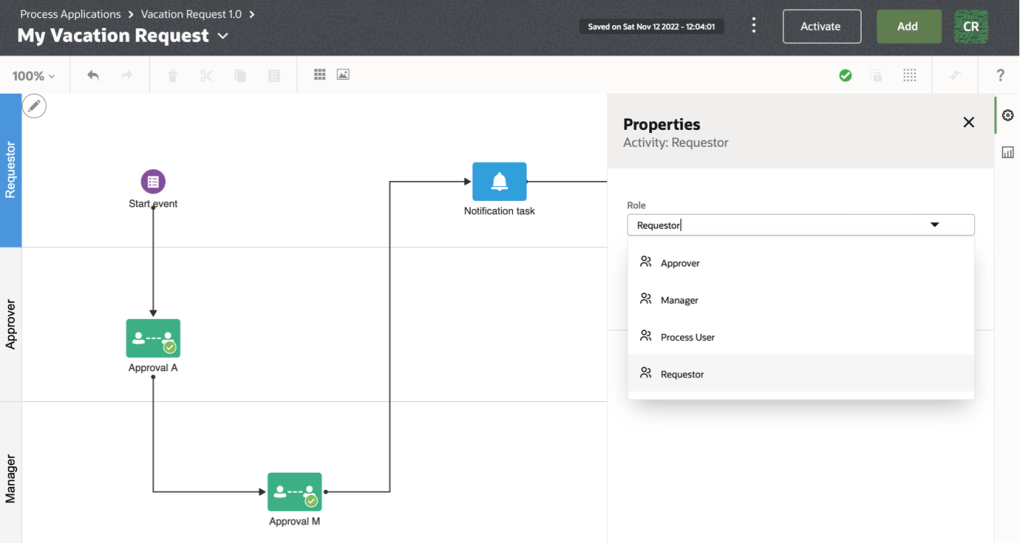Click the pencil edit icon on canvas

(34, 106)
